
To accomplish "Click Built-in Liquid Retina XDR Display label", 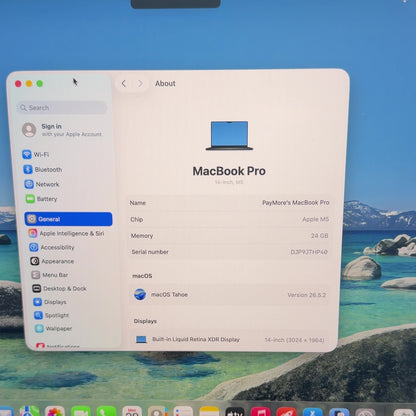I will [x=196, y=339].
